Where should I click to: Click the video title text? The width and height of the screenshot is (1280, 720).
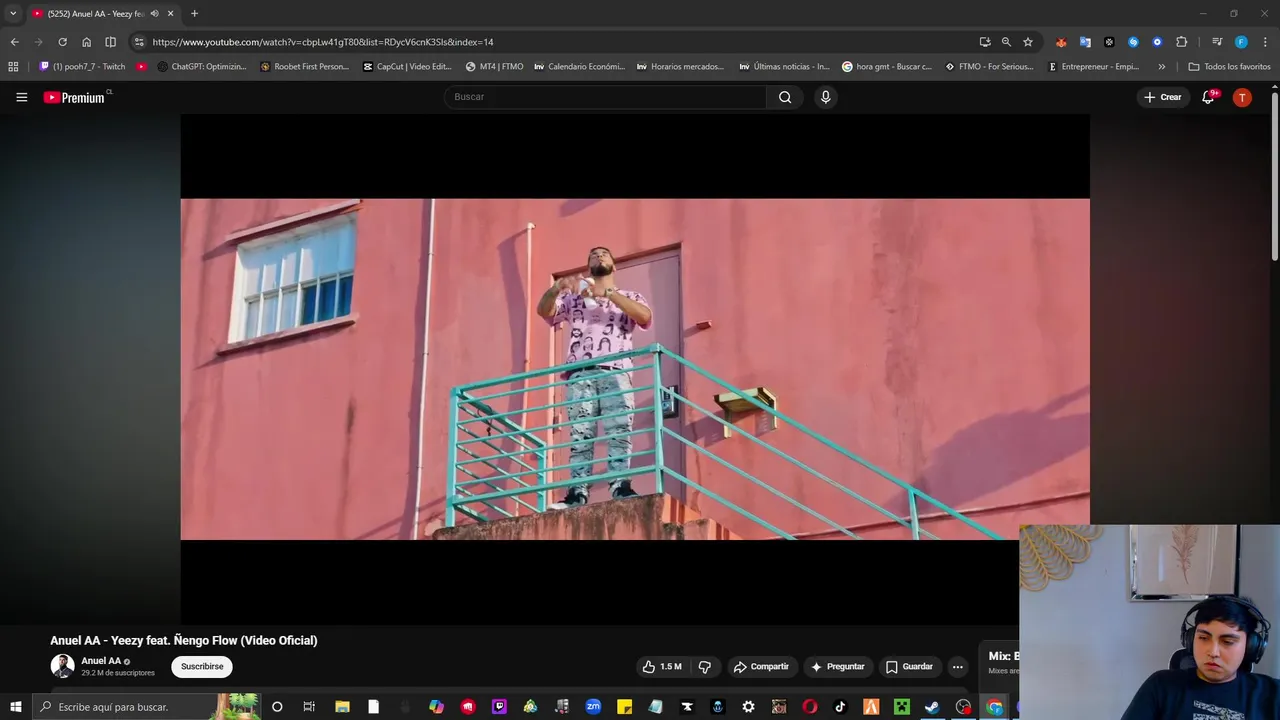tap(184, 640)
